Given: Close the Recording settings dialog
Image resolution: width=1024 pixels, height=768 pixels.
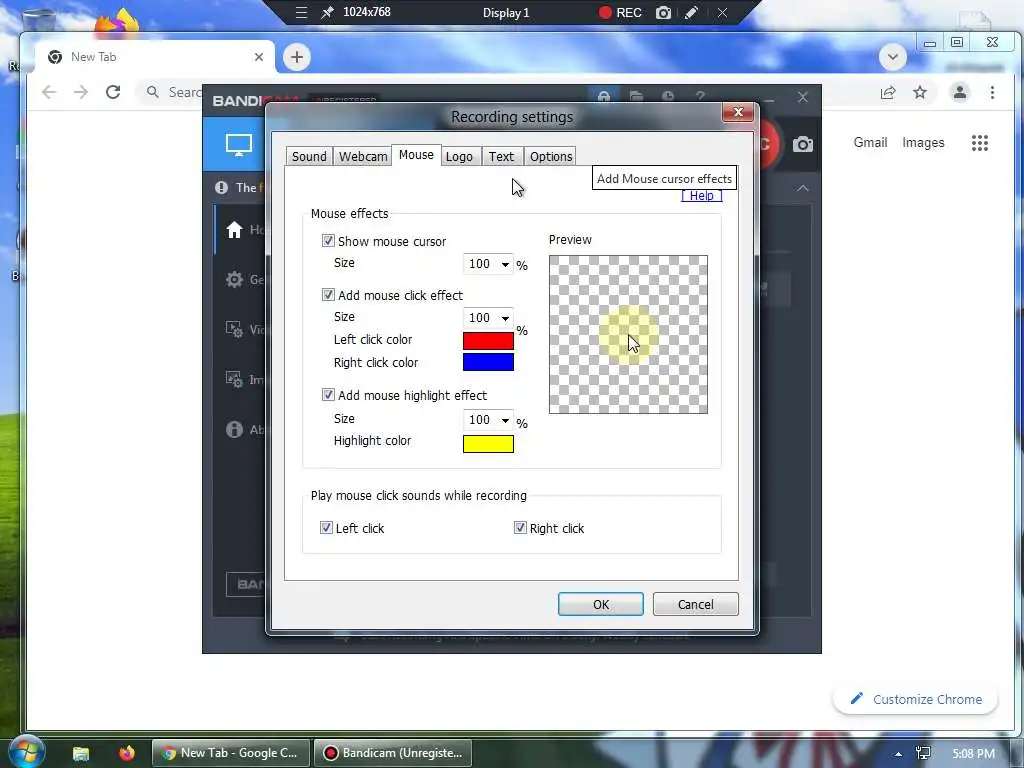Looking at the screenshot, I should click(x=739, y=112).
